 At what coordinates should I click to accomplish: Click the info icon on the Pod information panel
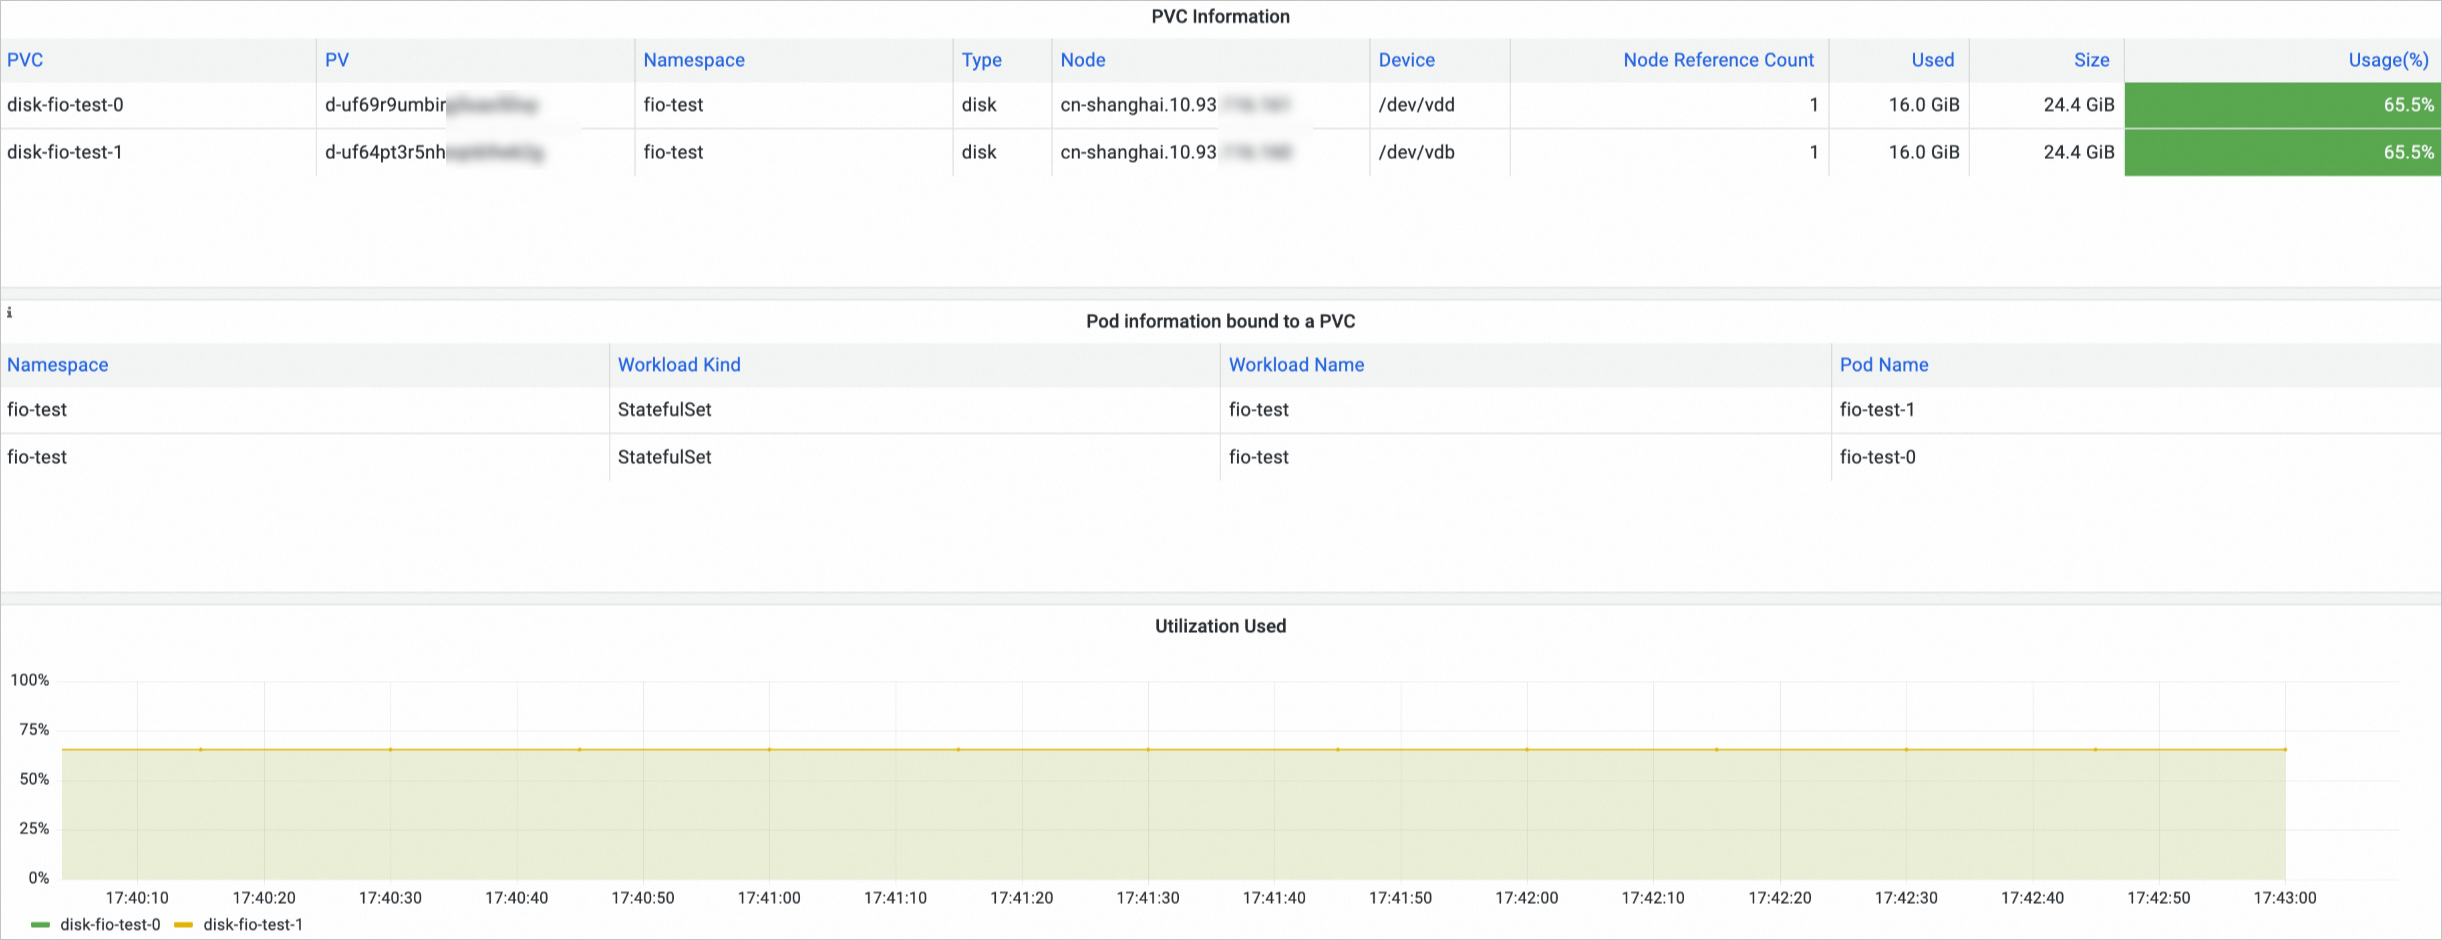(x=9, y=313)
